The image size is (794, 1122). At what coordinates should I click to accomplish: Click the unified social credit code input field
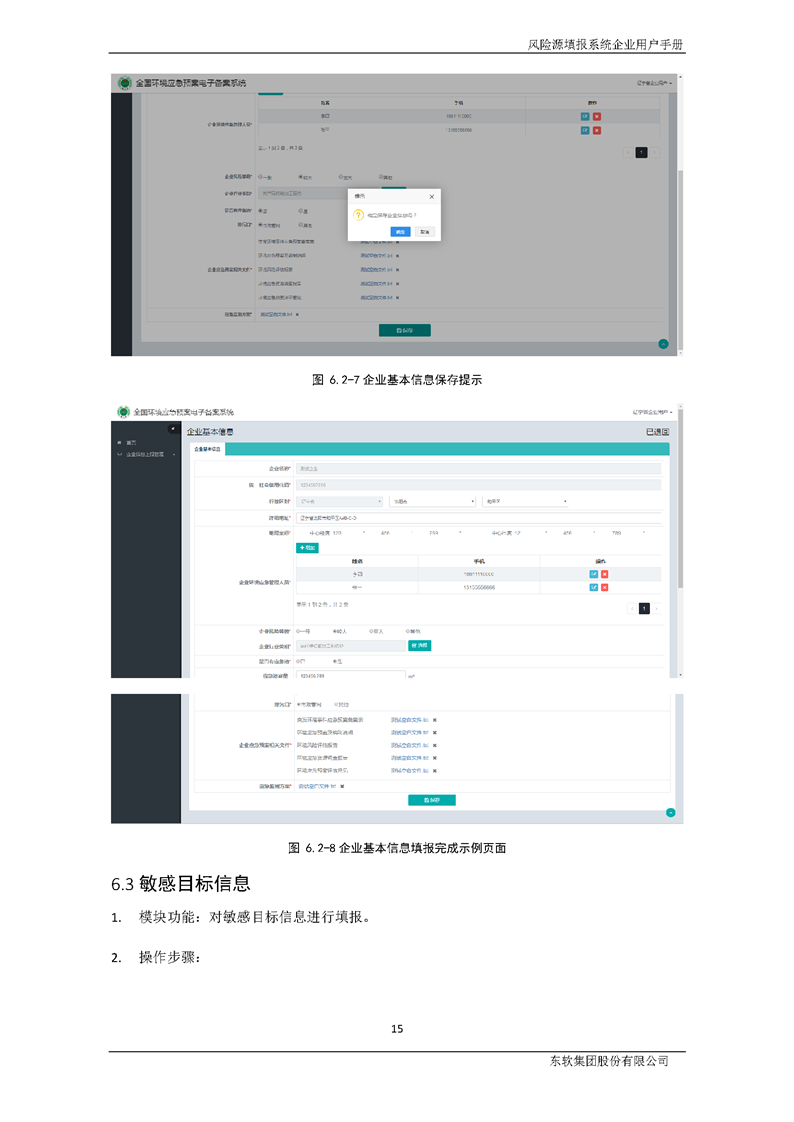tap(479, 485)
